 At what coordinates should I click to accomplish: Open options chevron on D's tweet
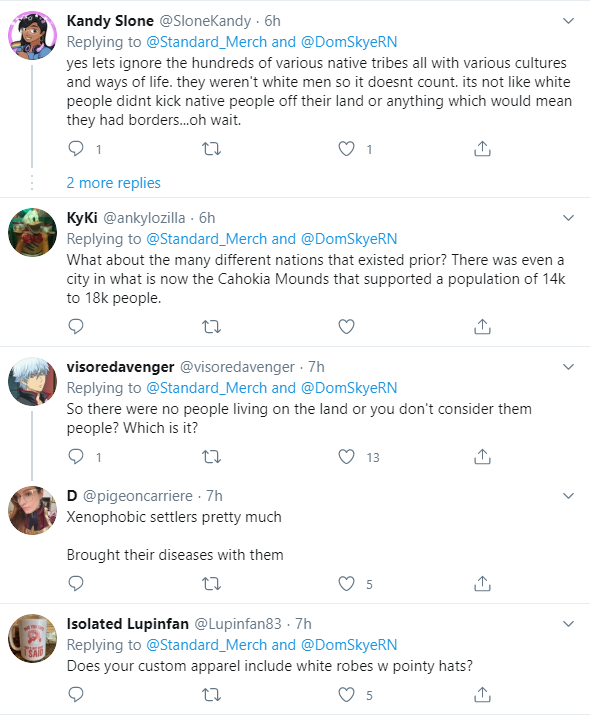coord(568,496)
